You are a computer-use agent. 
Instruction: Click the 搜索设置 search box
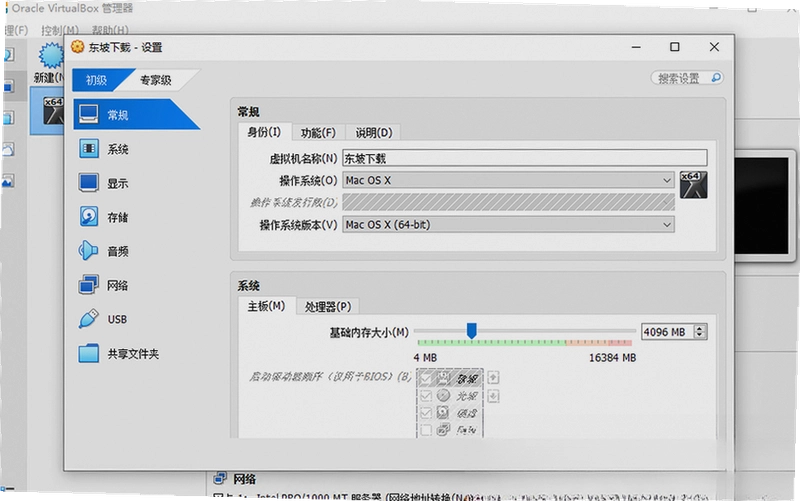pyautogui.click(x=687, y=78)
